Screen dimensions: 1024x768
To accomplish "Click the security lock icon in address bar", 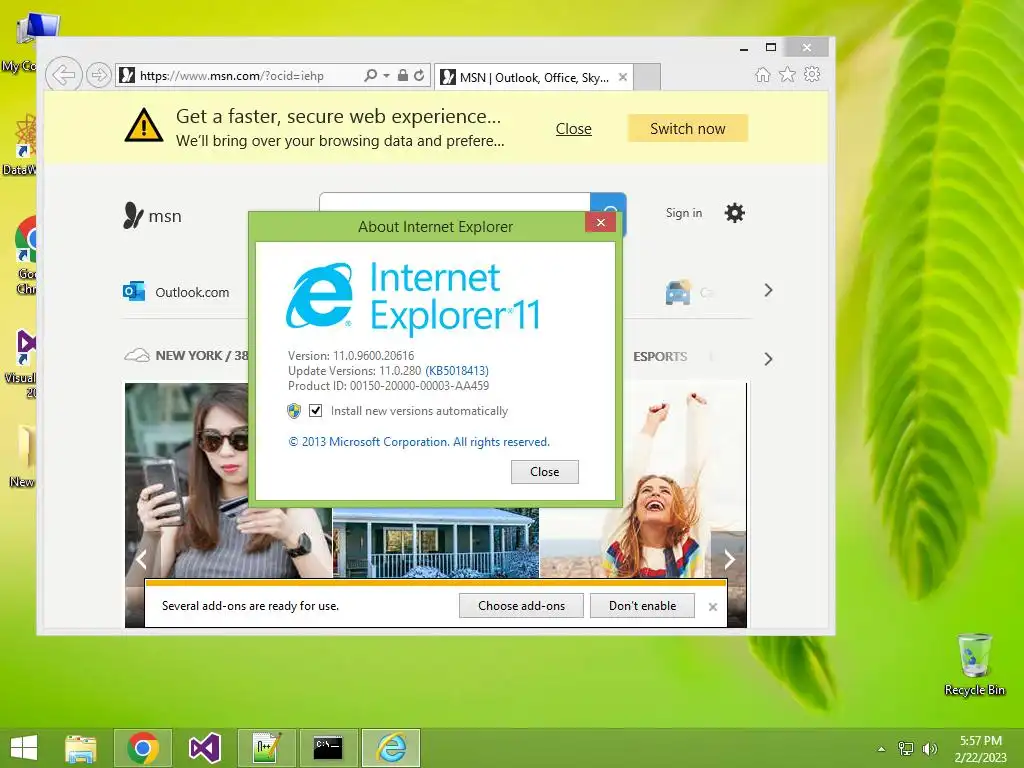I will tap(403, 76).
